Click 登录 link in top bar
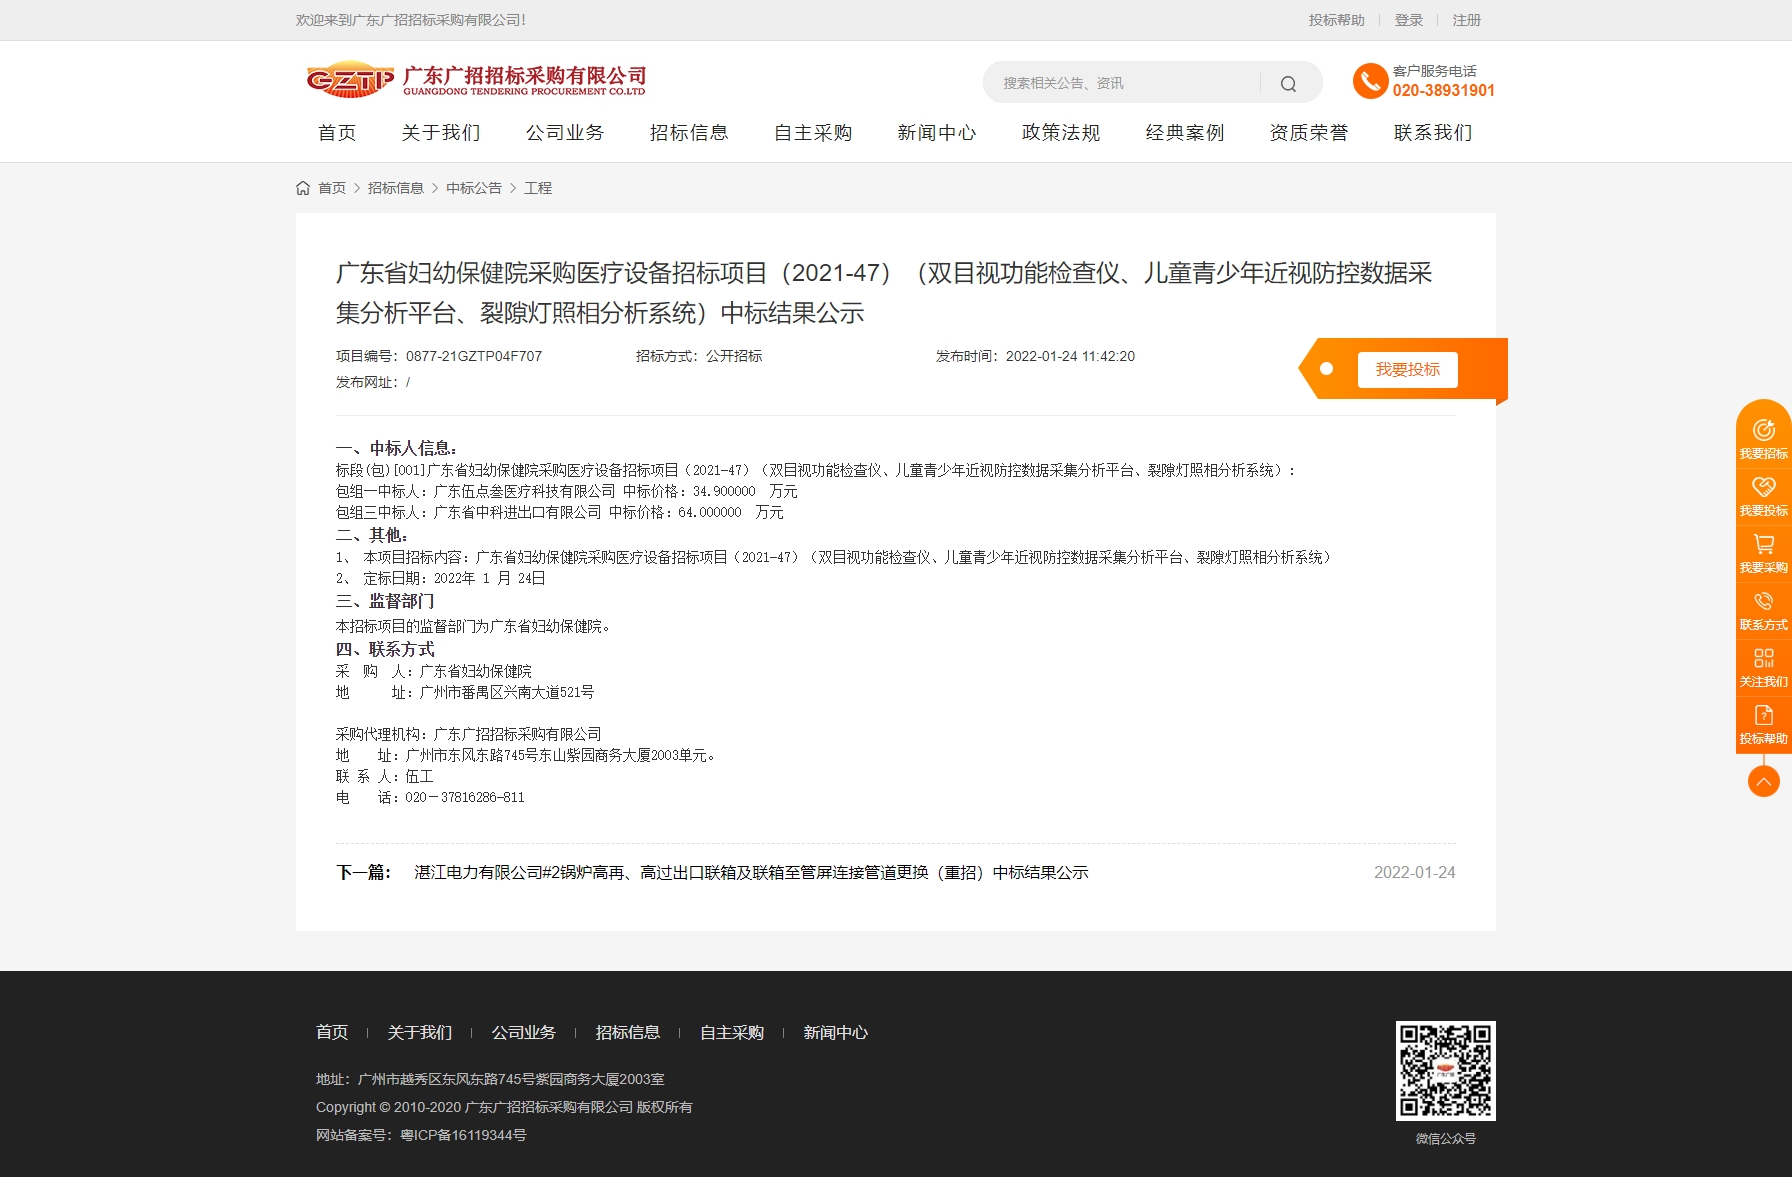The width and height of the screenshot is (1792, 1177). click(x=1409, y=20)
